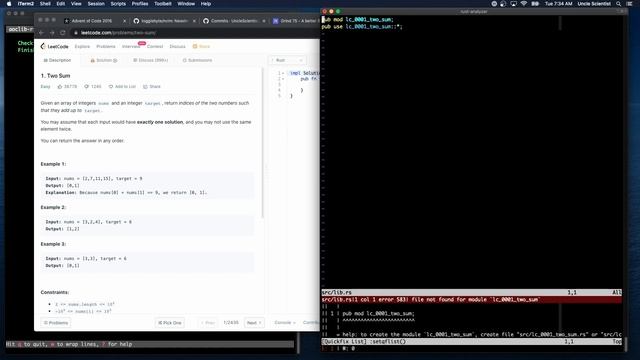The image size is (640, 360).
Task: Click the AirPlay display icon
Action: pos(513,4)
